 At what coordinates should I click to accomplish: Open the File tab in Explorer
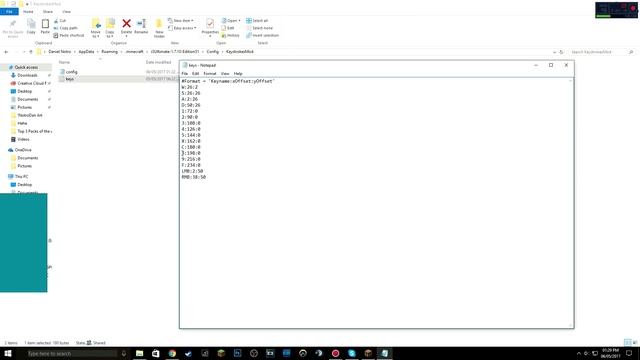click(x=9, y=11)
